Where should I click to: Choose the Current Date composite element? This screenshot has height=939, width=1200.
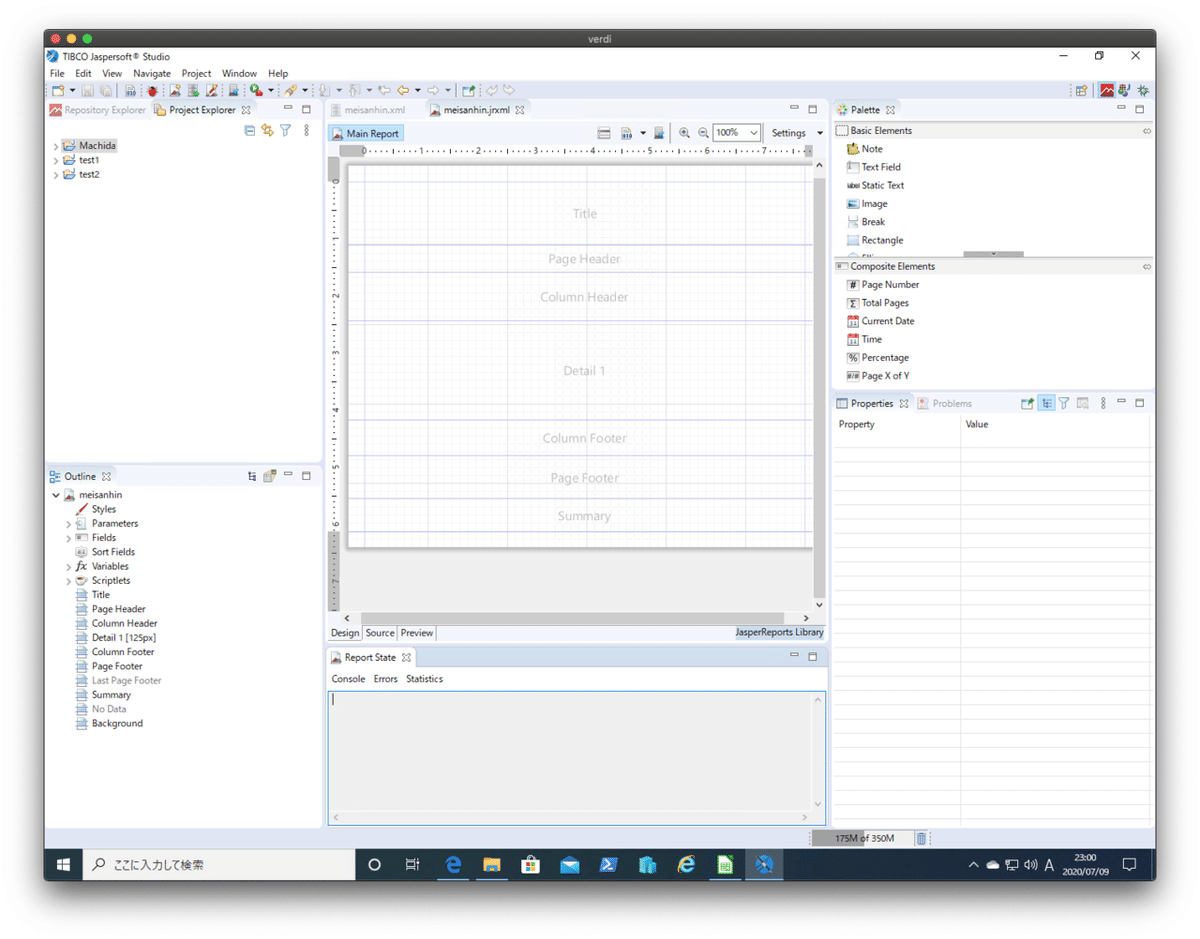tap(887, 320)
